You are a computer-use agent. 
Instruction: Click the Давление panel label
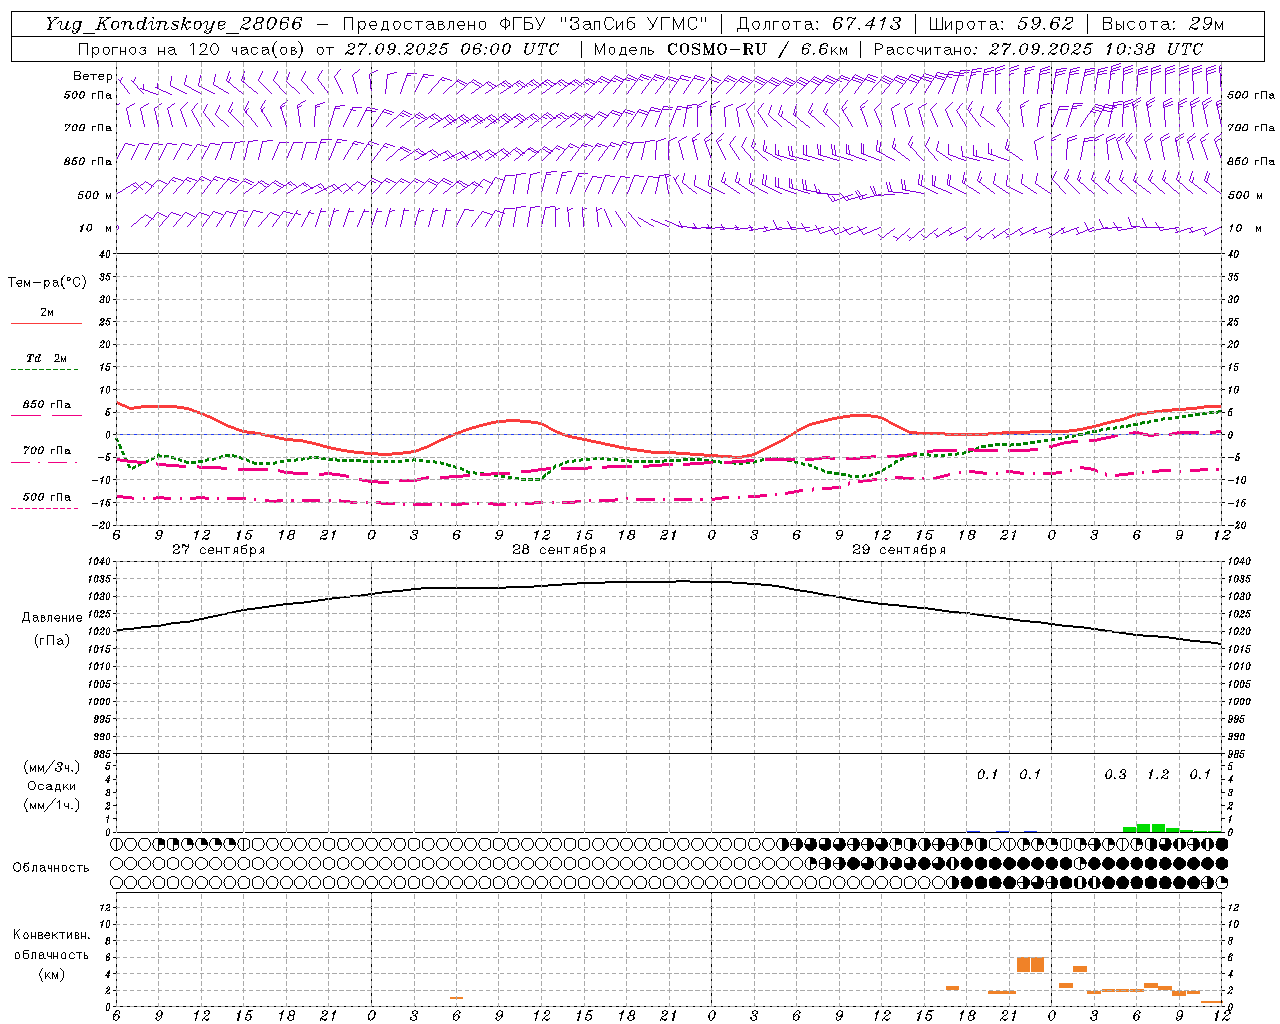(52, 618)
